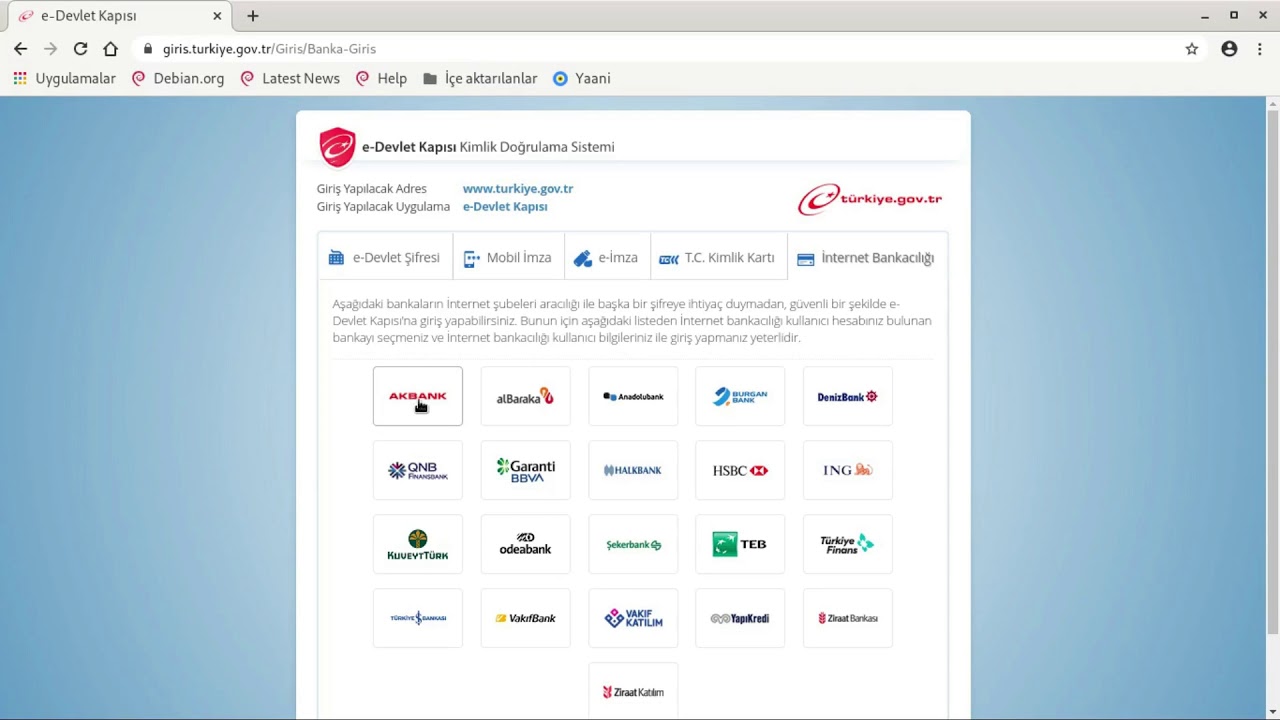Close the e-Devlet Kapısı tab
This screenshot has height=720, width=1280.
coord(217,16)
